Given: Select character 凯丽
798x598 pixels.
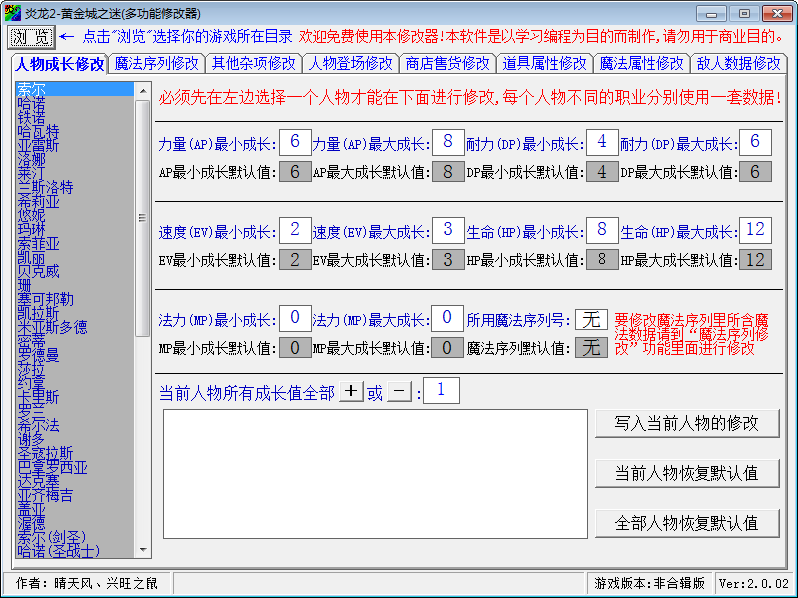Looking at the screenshot, I should [x=75, y=258].
